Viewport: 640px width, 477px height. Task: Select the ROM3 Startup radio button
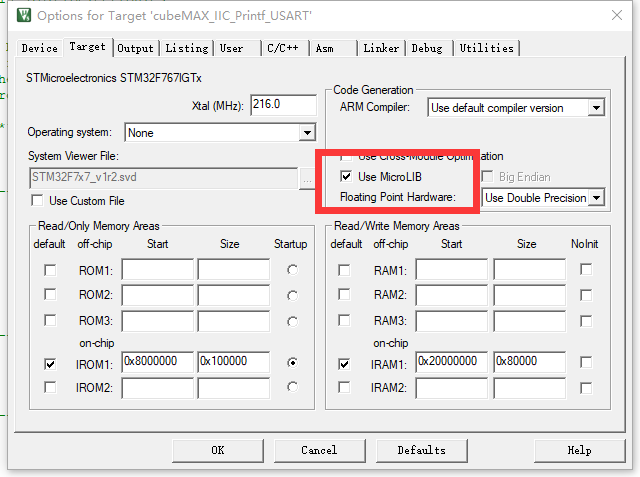[x=292, y=322]
